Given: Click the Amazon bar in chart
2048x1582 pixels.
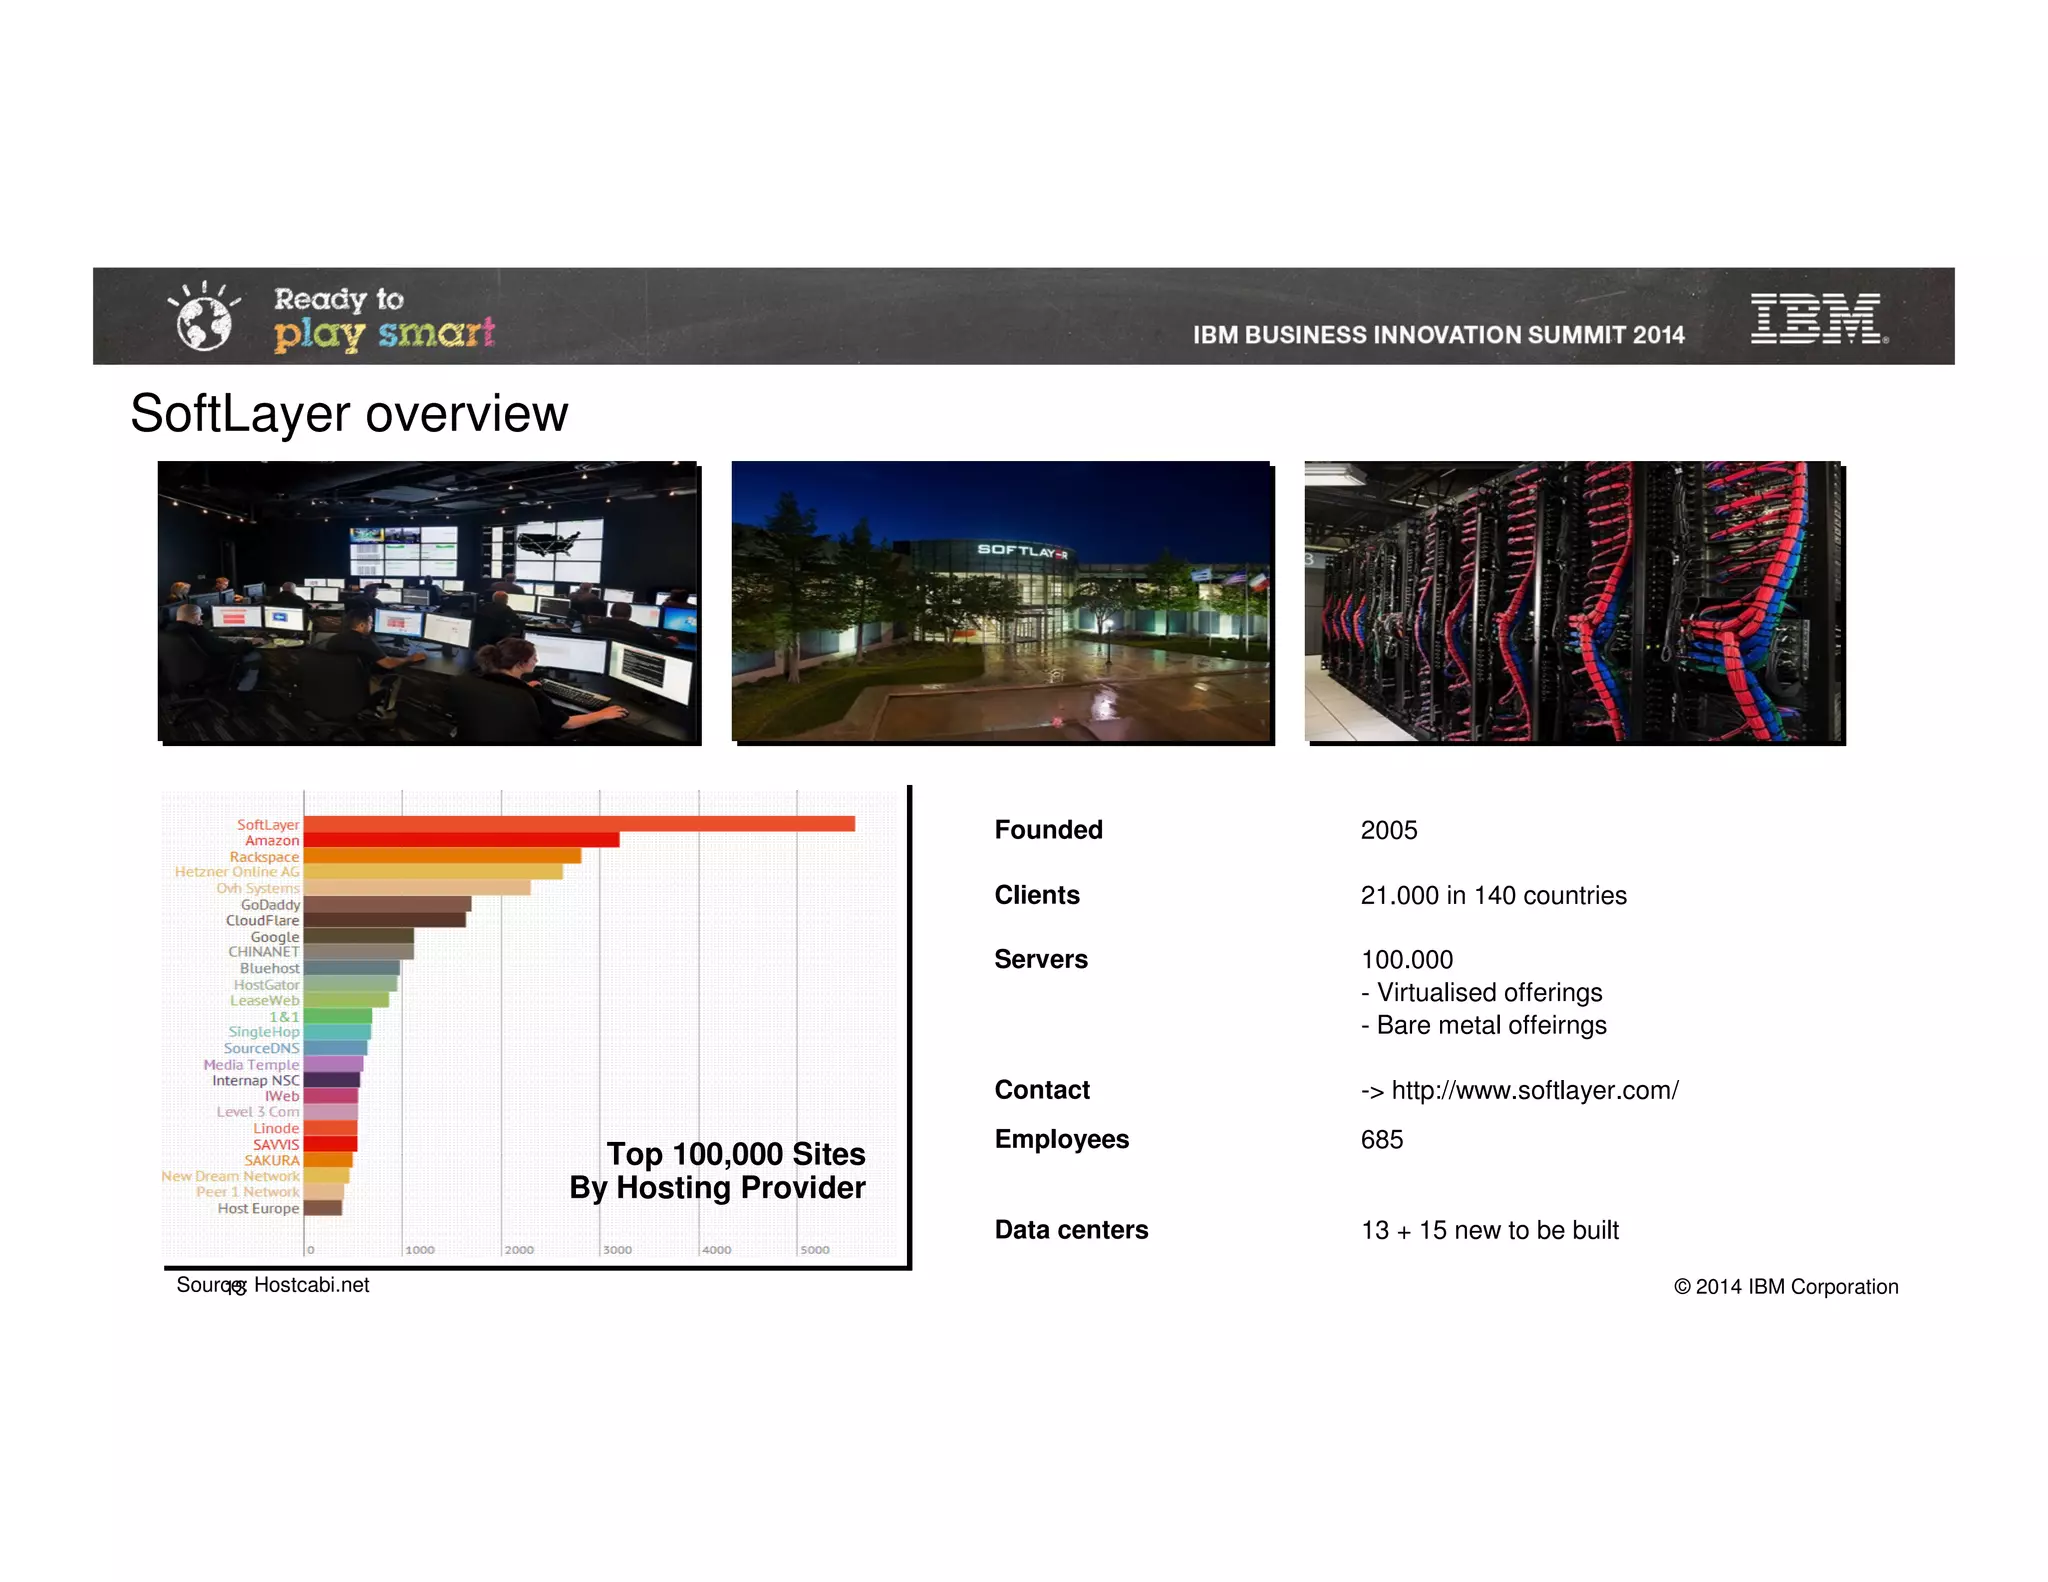Looking at the screenshot, I should tap(461, 840).
